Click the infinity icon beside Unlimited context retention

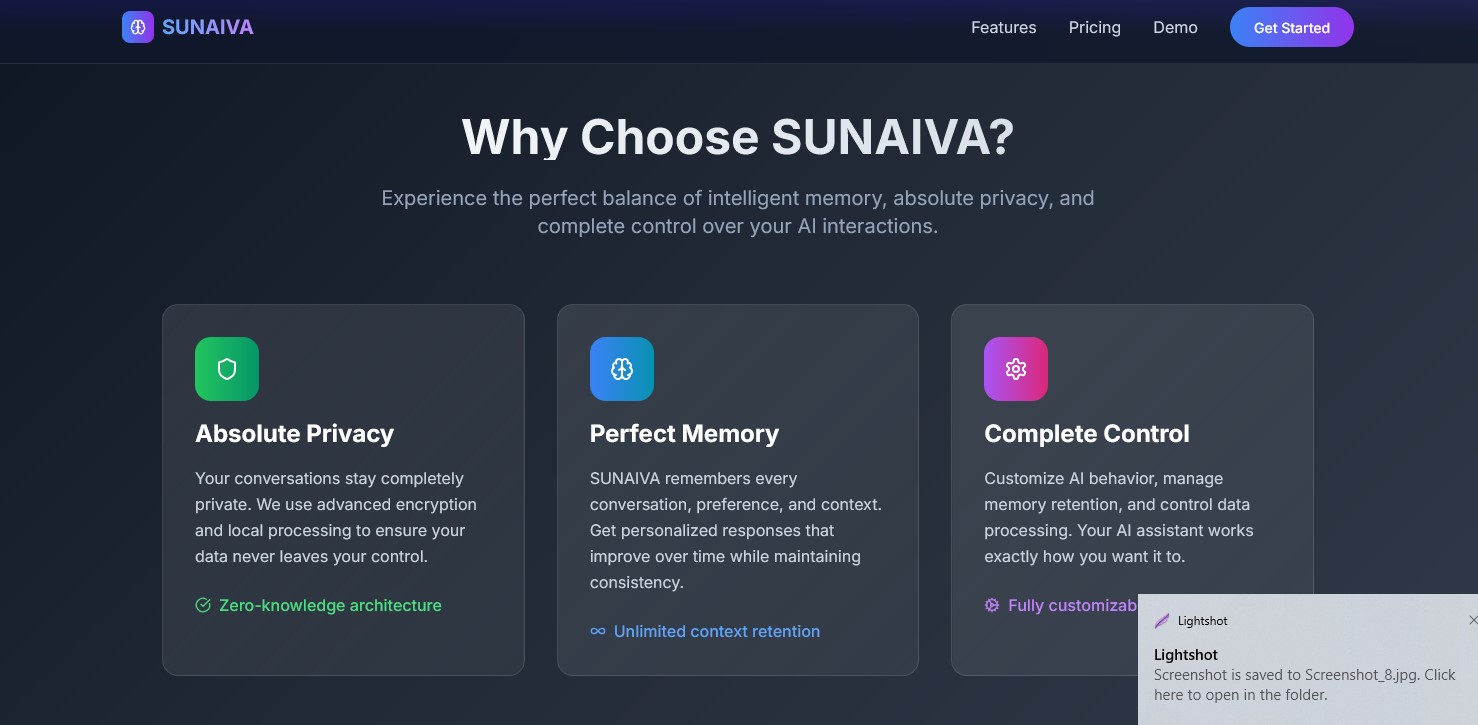598,631
